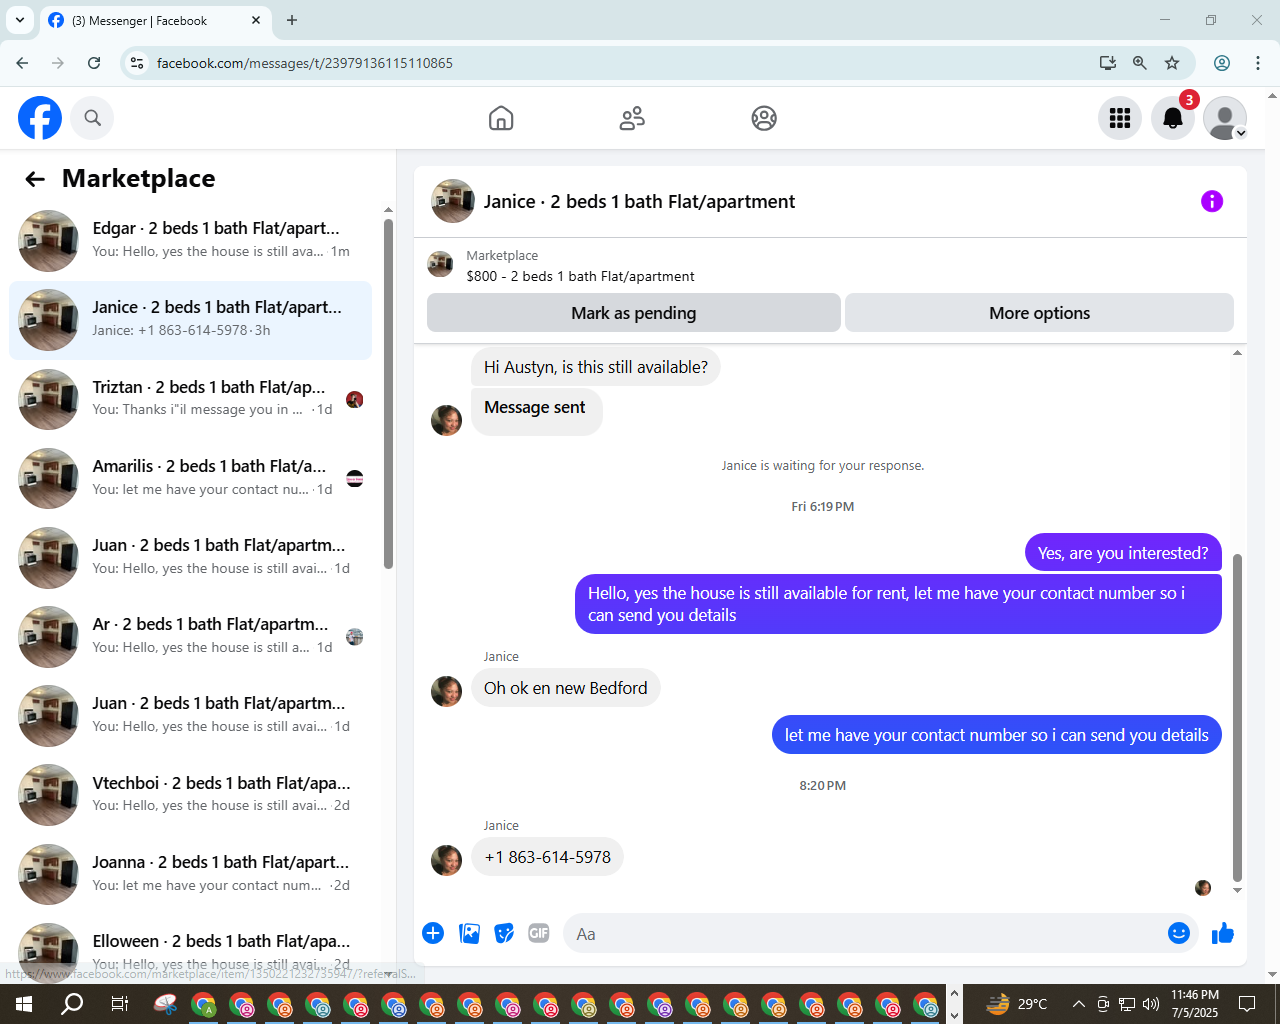Open Friends icon in top navigation
This screenshot has height=1024, width=1280.
click(632, 118)
